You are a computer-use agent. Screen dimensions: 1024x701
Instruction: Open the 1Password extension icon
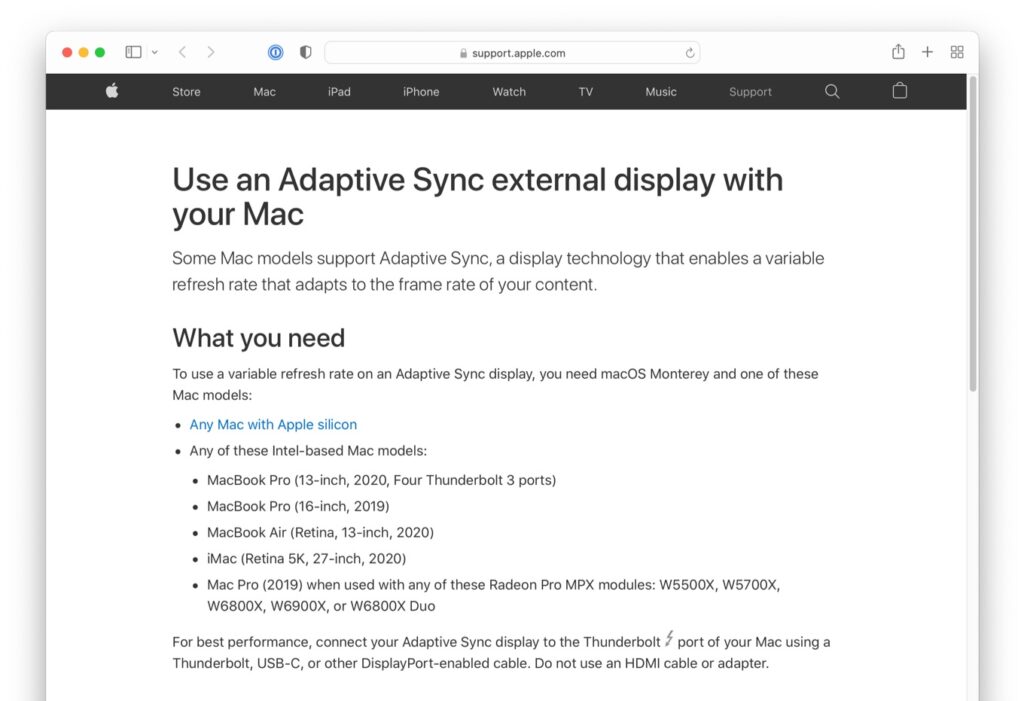276,52
